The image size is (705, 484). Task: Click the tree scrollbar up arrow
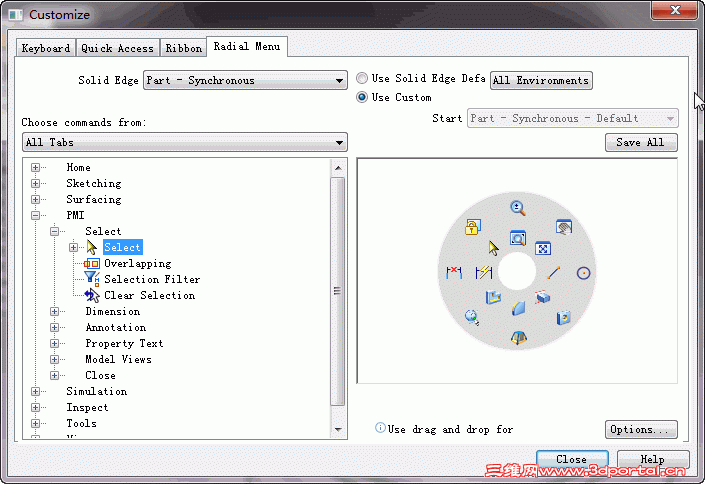[x=338, y=168]
